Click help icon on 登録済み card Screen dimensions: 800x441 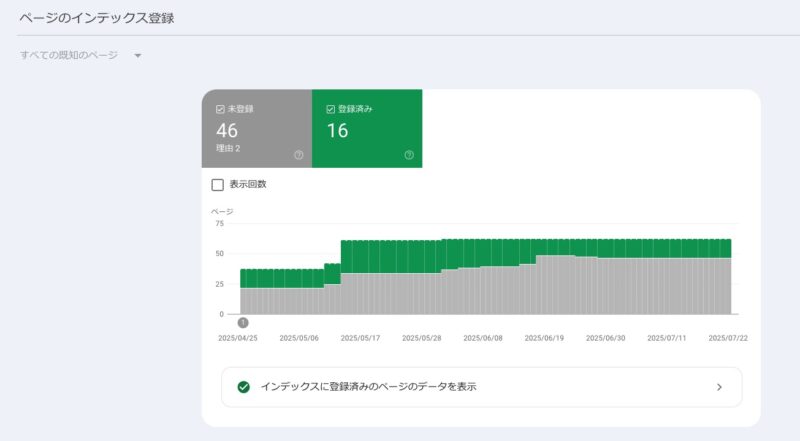409,155
